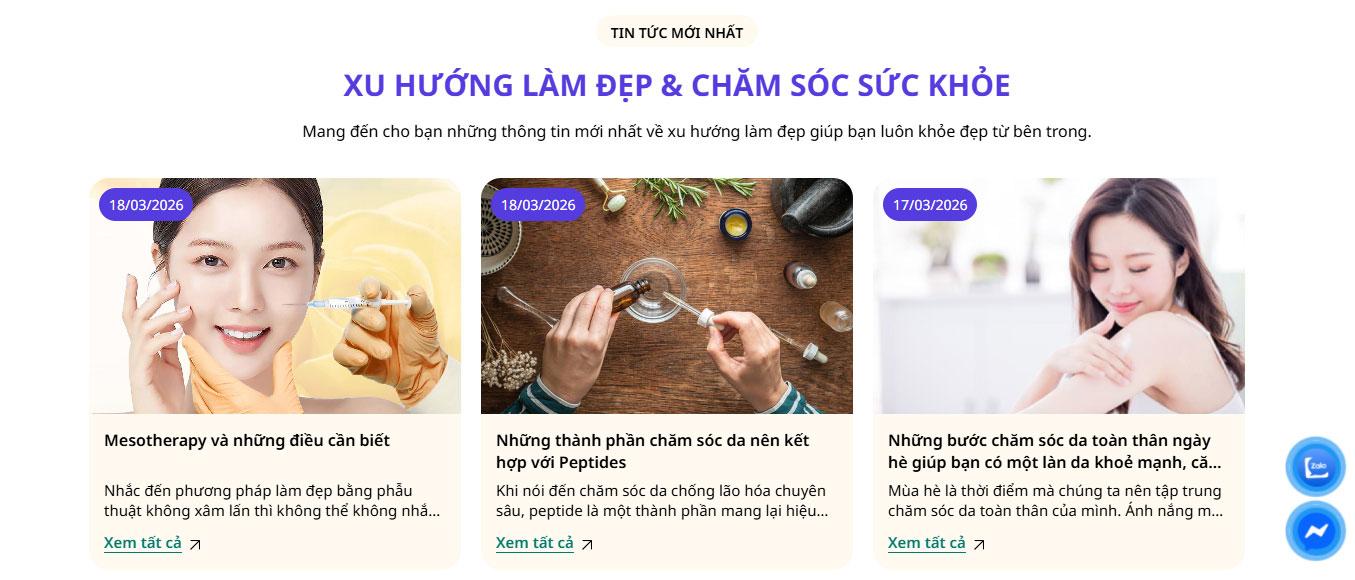Click arrow icon beside Mesotherapy's Xem tất cả
This screenshot has height=580, width=1355.
(195, 545)
